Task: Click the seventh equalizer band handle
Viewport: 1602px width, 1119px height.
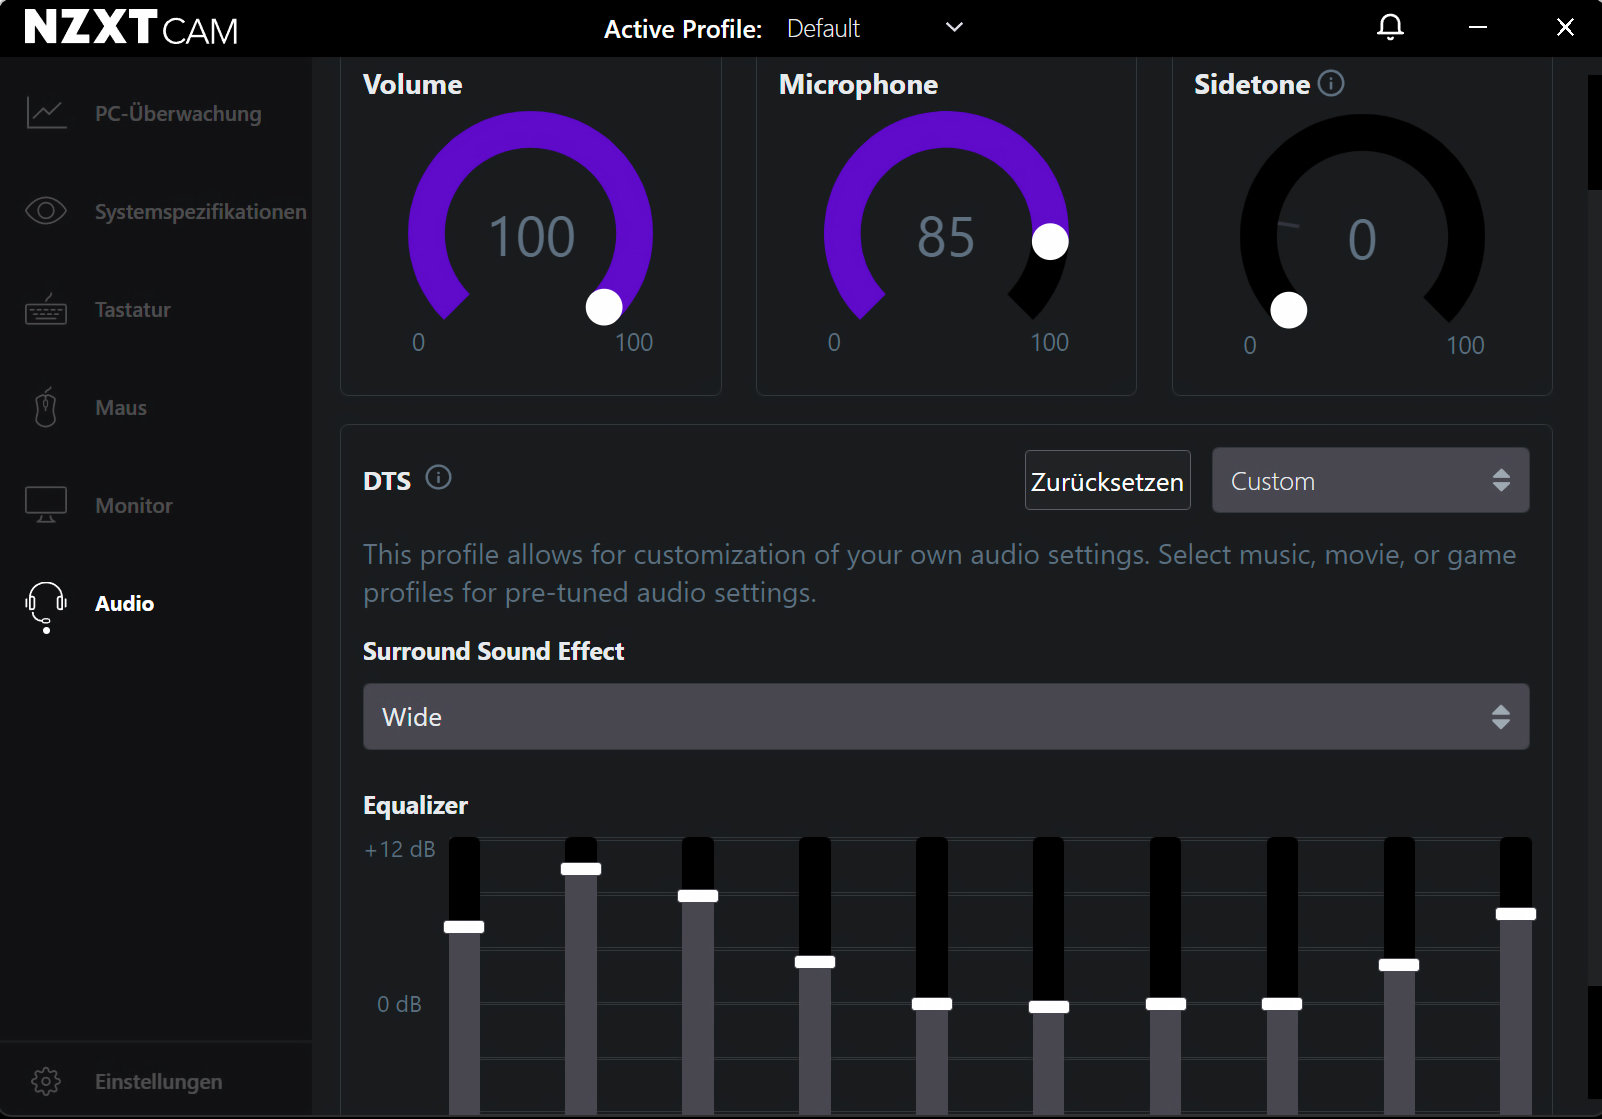Action: (x=1166, y=1004)
